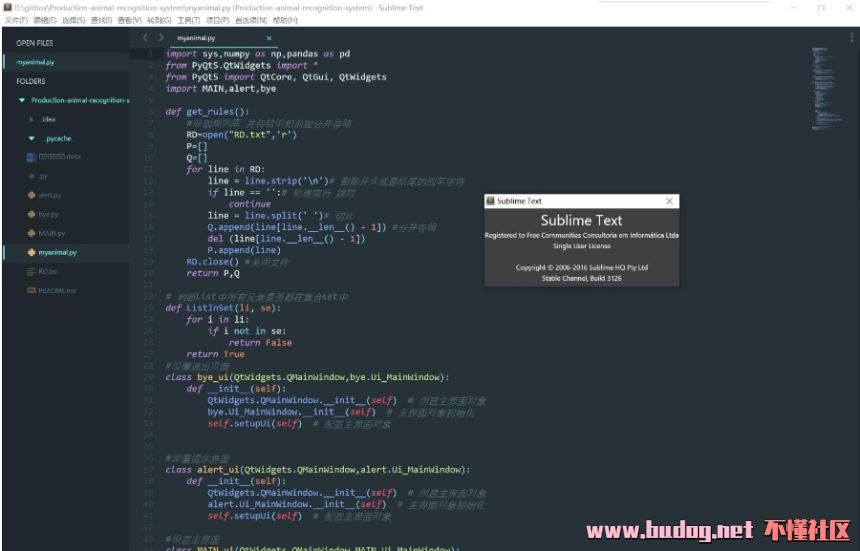Image resolution: width=860 pixels, height=551 pixels.
Task: Open bye.py from the folder tree
Action: 48,214
